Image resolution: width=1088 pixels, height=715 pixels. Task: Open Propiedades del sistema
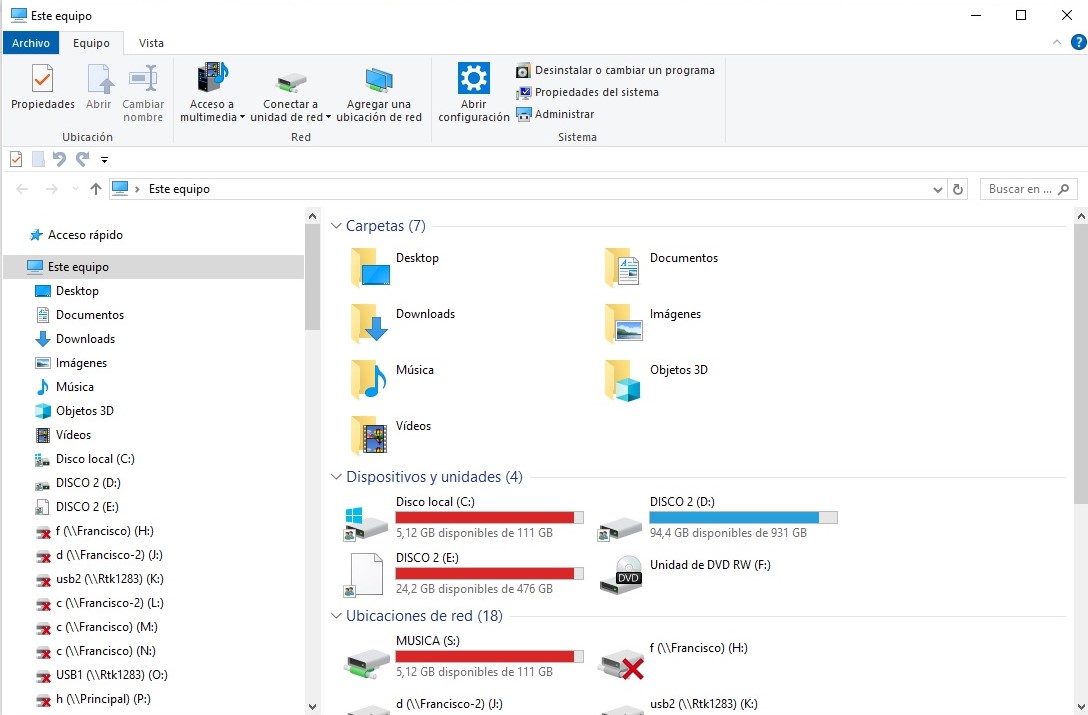click(587, 92)
